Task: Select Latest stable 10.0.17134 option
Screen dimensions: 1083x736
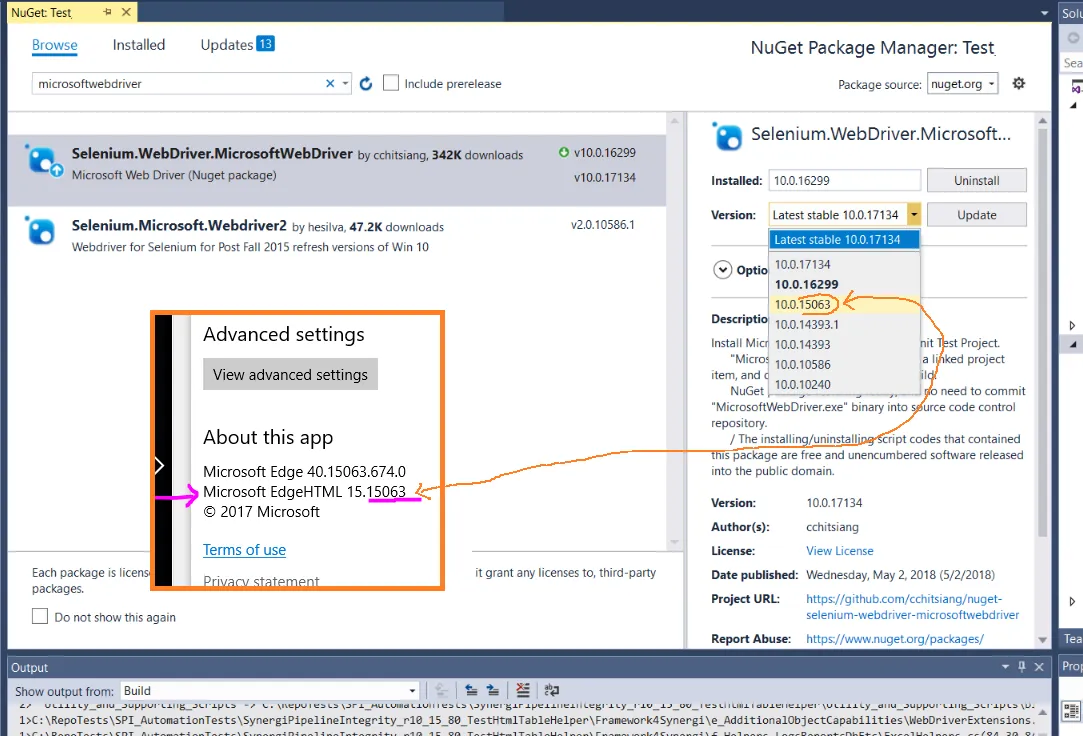Action: (x=844, y=240)
